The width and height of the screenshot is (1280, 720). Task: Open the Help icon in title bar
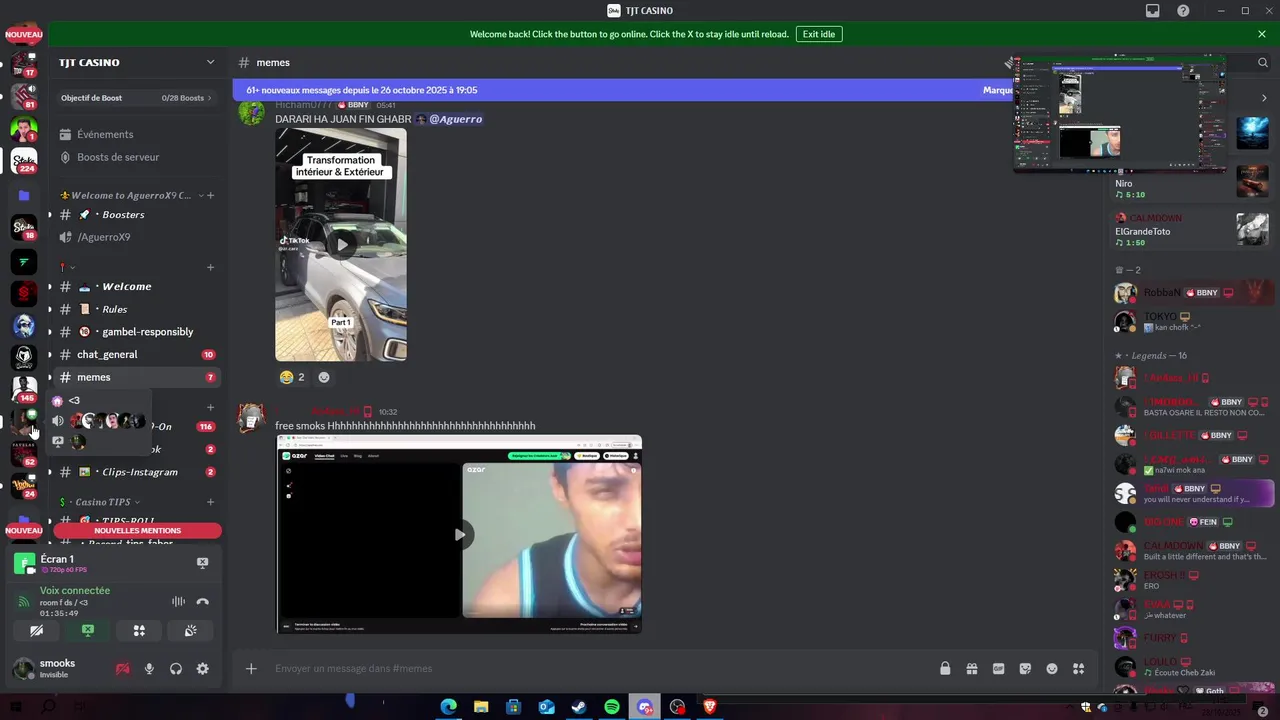[x=1183, y=11]
